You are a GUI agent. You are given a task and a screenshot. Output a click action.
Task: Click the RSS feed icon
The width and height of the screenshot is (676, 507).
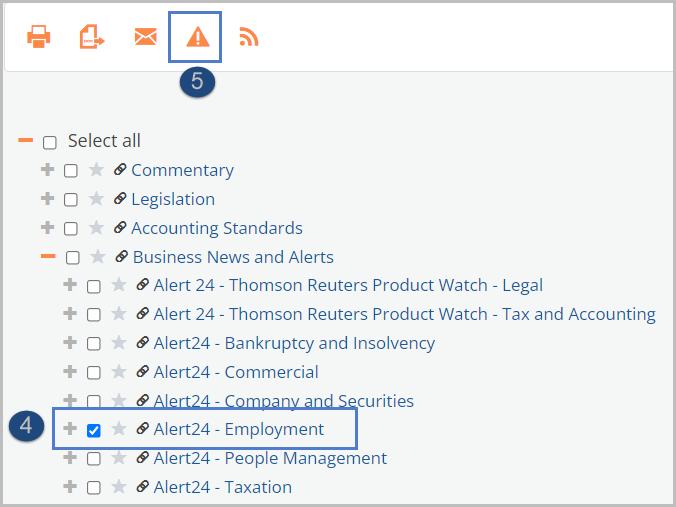pyautogui.click(x=249, y=37)
